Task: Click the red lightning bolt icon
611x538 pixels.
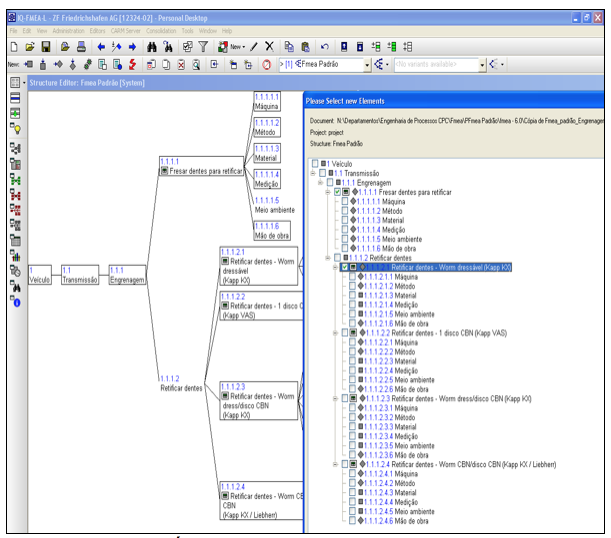Action: click(x=132, y=64)
